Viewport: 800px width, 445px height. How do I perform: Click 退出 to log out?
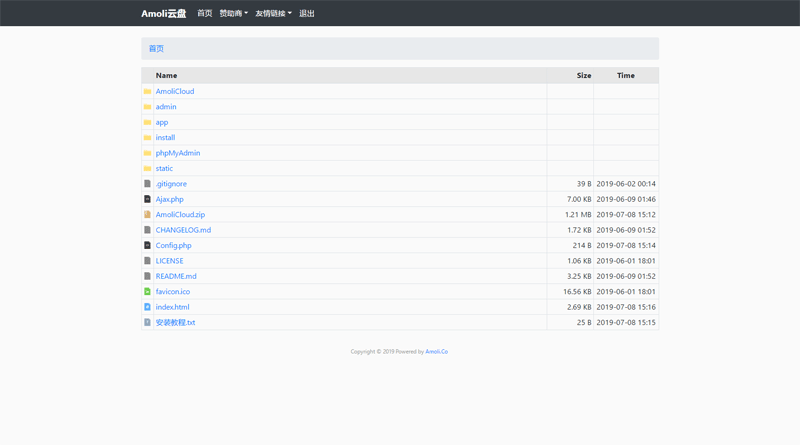pyautogui.click(x=307, y=13)
